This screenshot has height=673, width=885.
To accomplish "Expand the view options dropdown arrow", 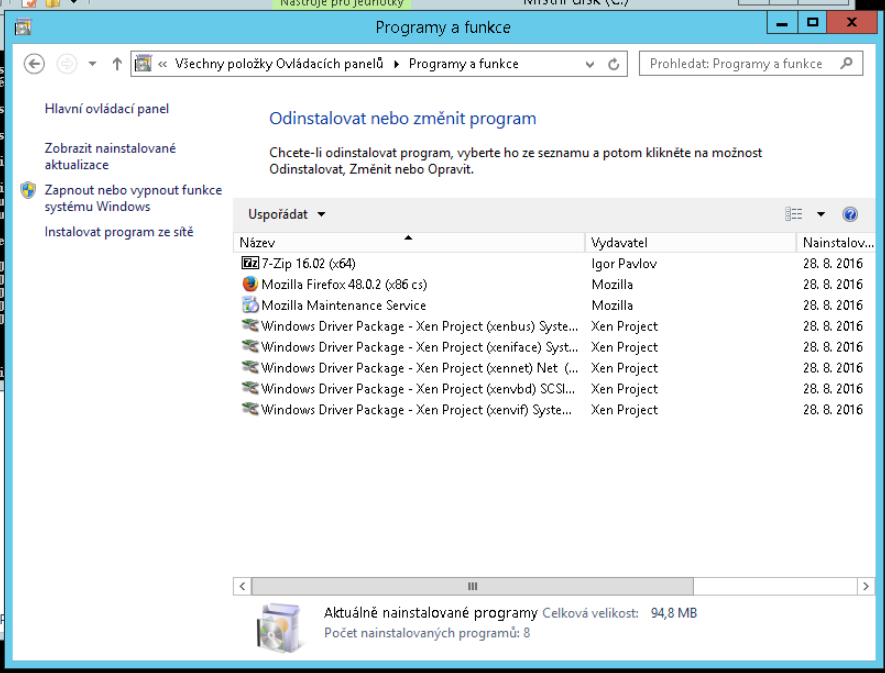I will pos(821,214).
